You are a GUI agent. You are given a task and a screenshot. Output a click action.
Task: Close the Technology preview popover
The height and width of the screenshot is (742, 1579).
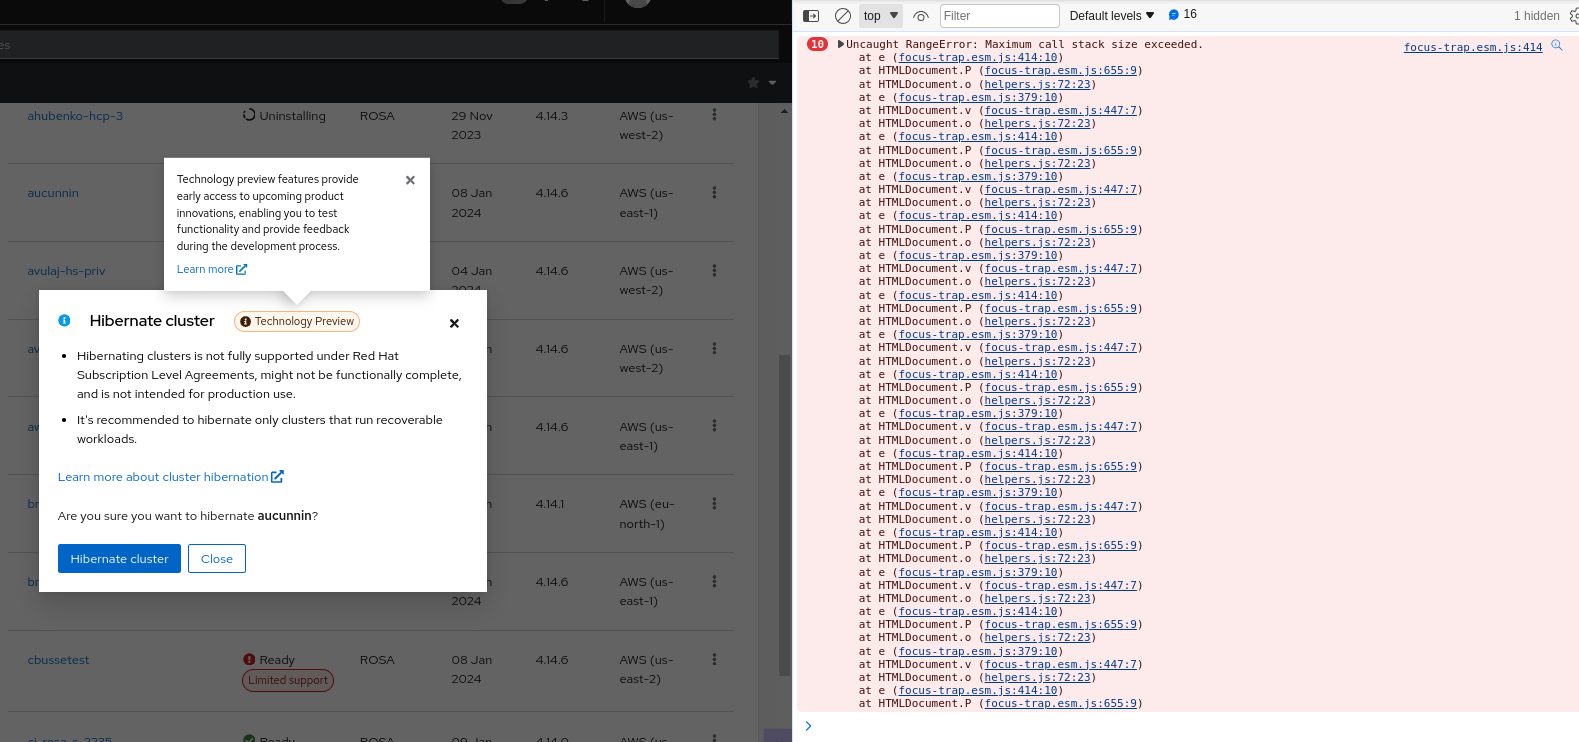pyautogui.click(x=410, y=180)
